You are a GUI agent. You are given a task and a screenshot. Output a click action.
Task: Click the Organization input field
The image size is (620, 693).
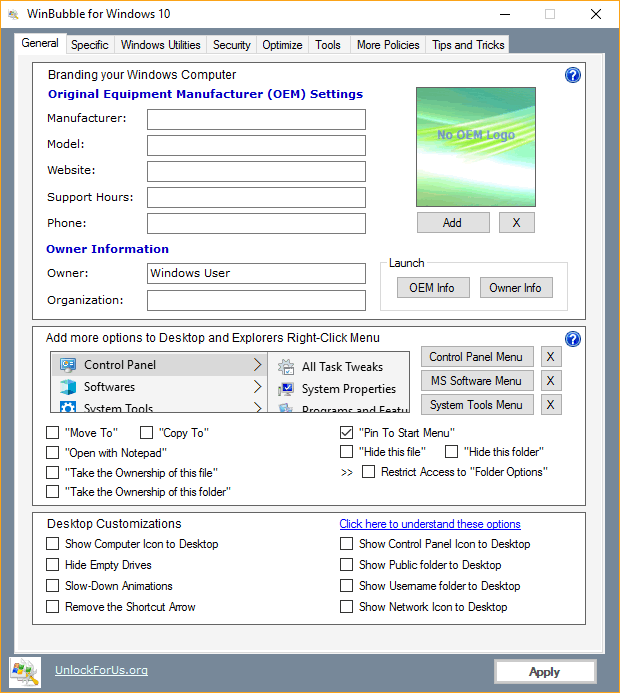tap(256, 300)
